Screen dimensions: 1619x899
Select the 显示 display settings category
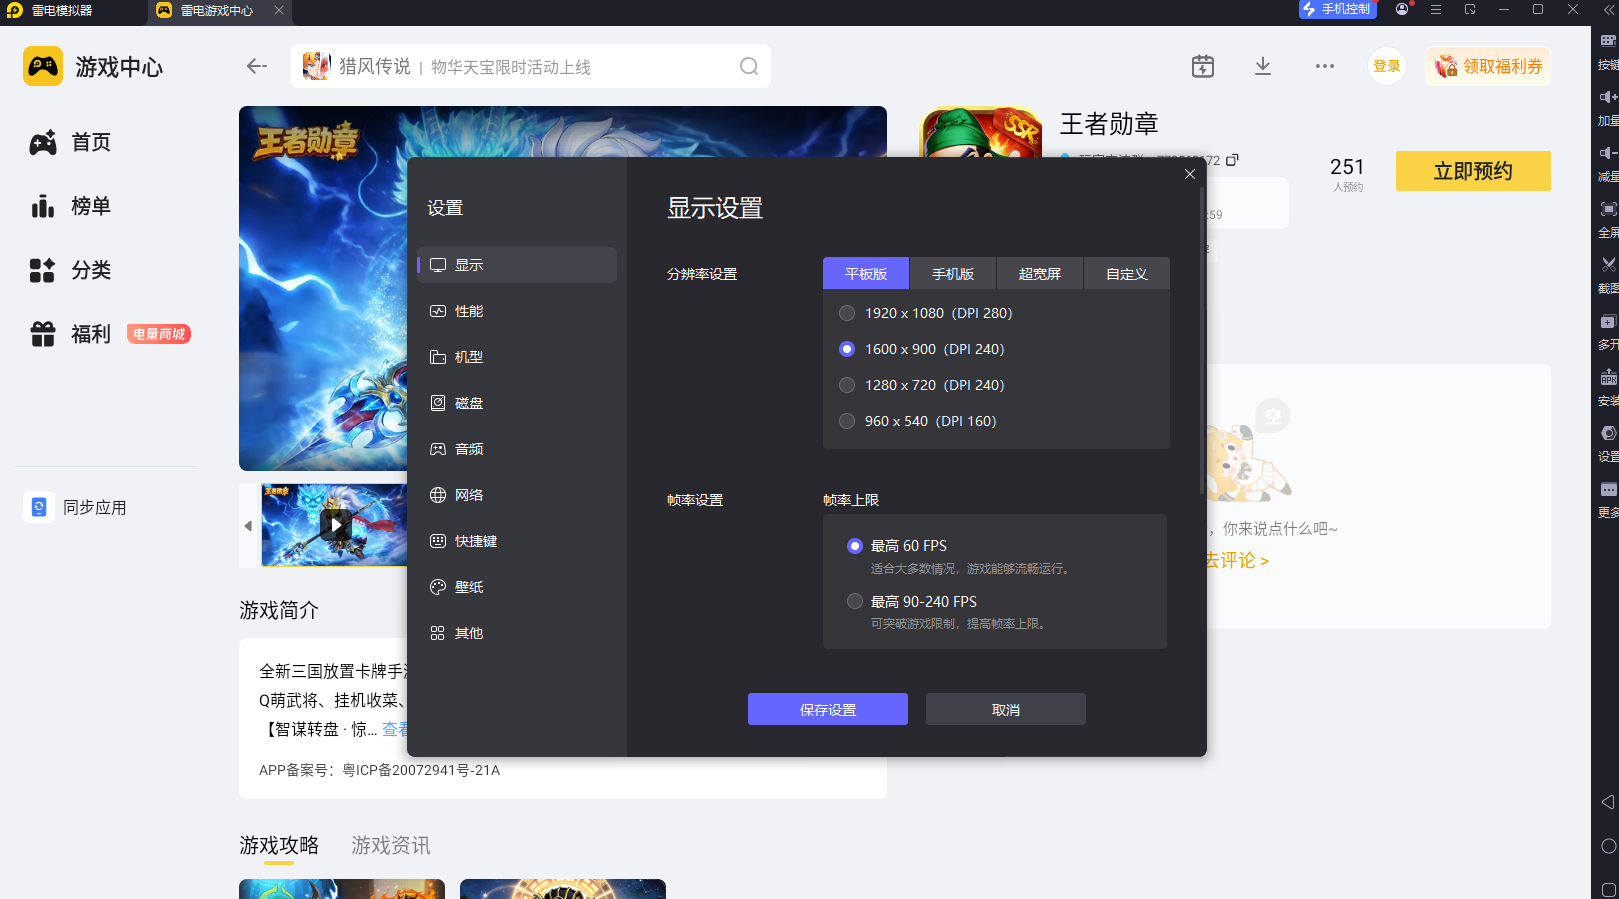[517, 265]
